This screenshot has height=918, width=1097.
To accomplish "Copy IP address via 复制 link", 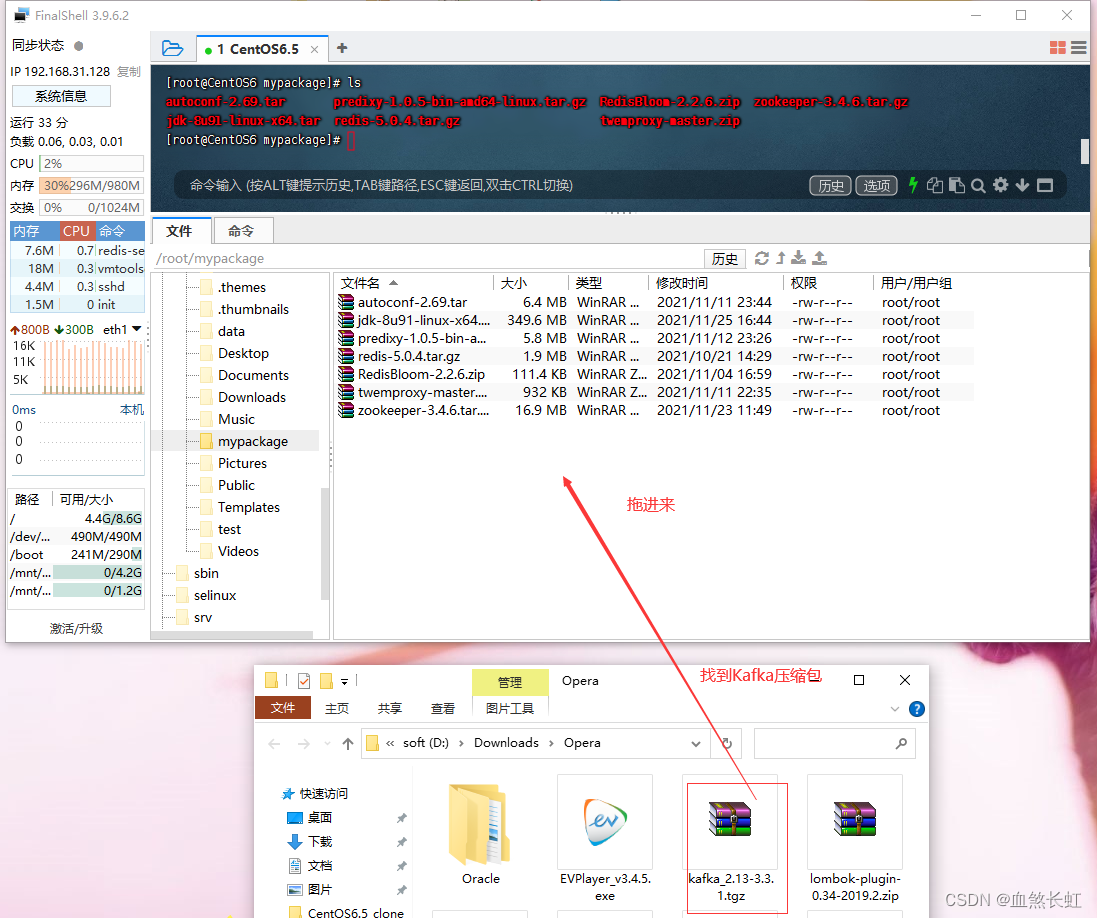I will (129, 71).
